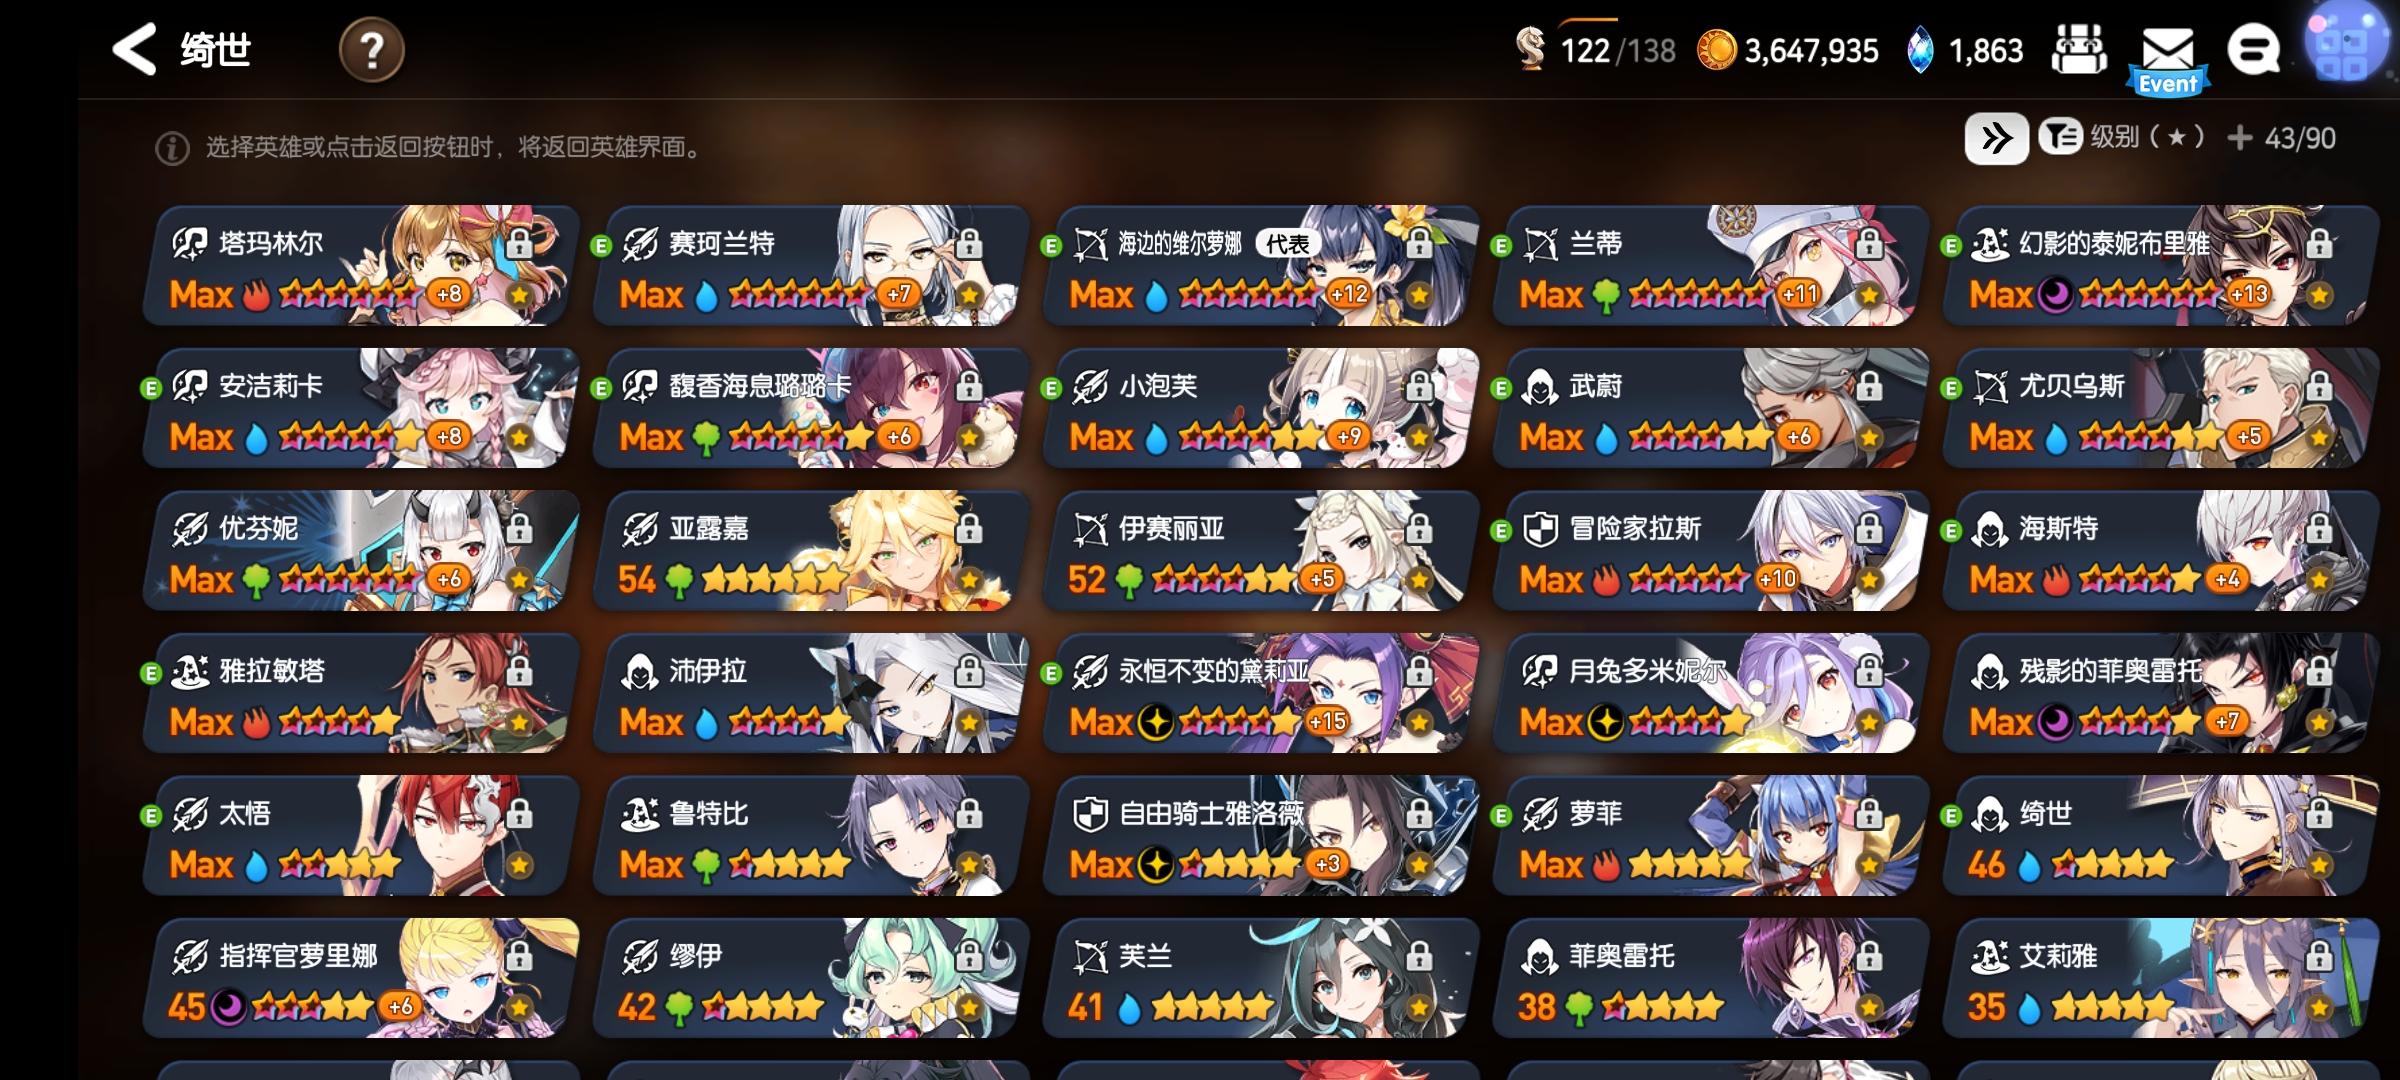
Task: Toggle lock on 塔玛林尔 hero card
Action: 519,243
